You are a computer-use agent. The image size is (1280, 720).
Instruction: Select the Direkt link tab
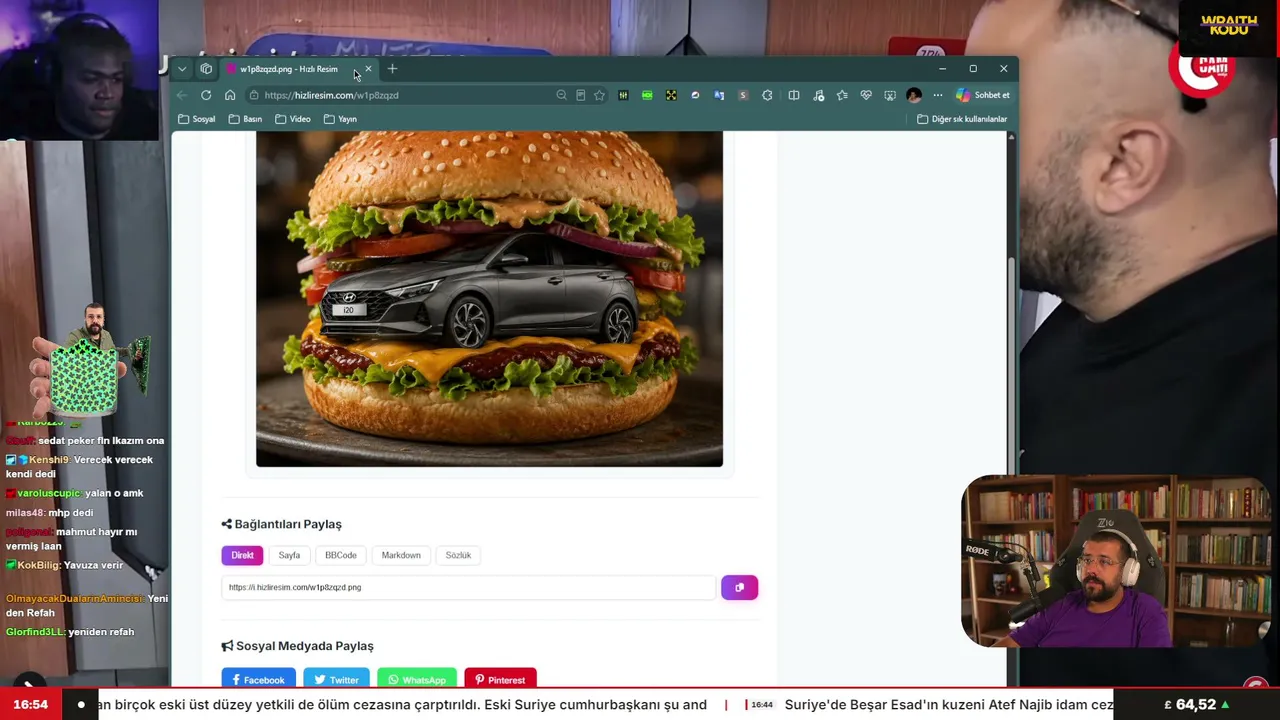click(242, 555)
